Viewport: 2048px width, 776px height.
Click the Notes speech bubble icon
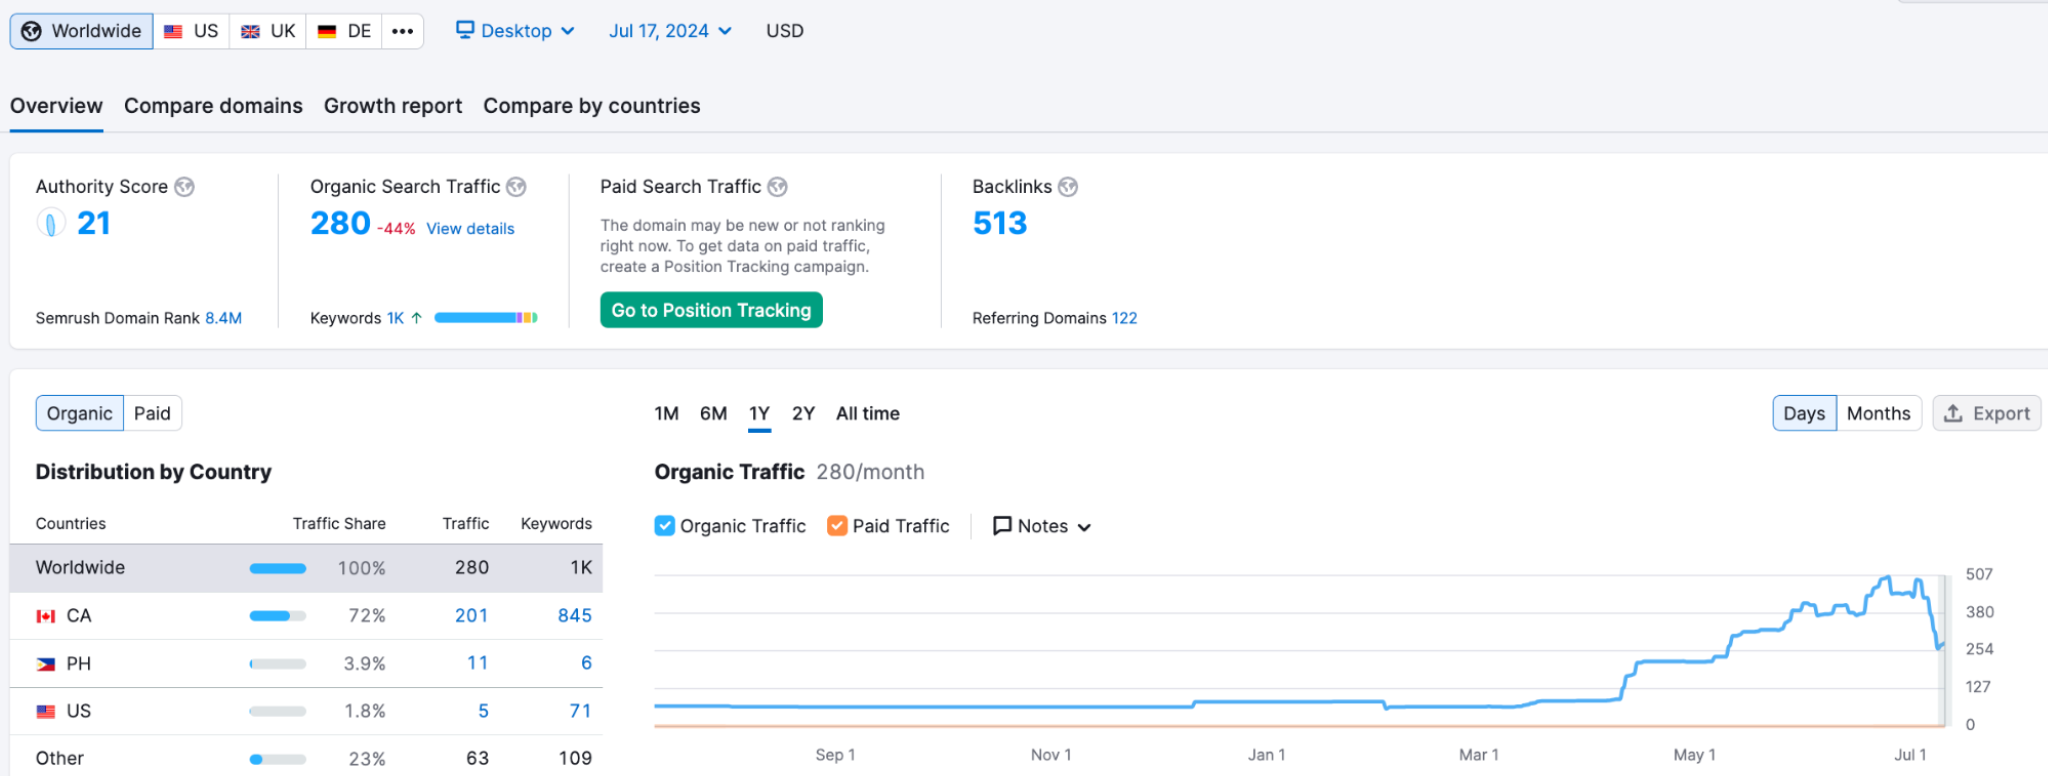point(1002,526)
